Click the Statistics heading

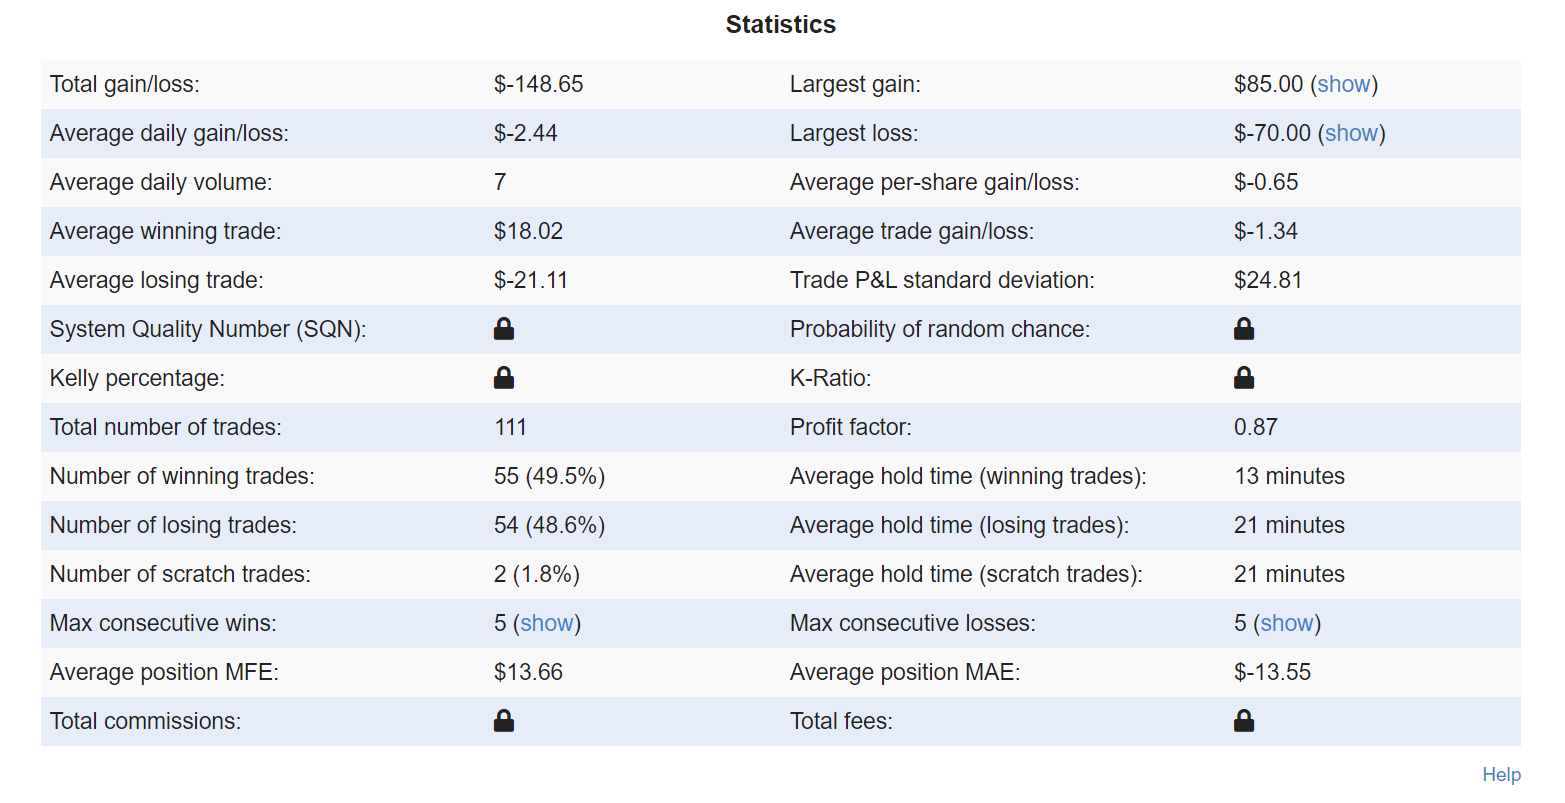pyautogui.click(x=781, y=25)
